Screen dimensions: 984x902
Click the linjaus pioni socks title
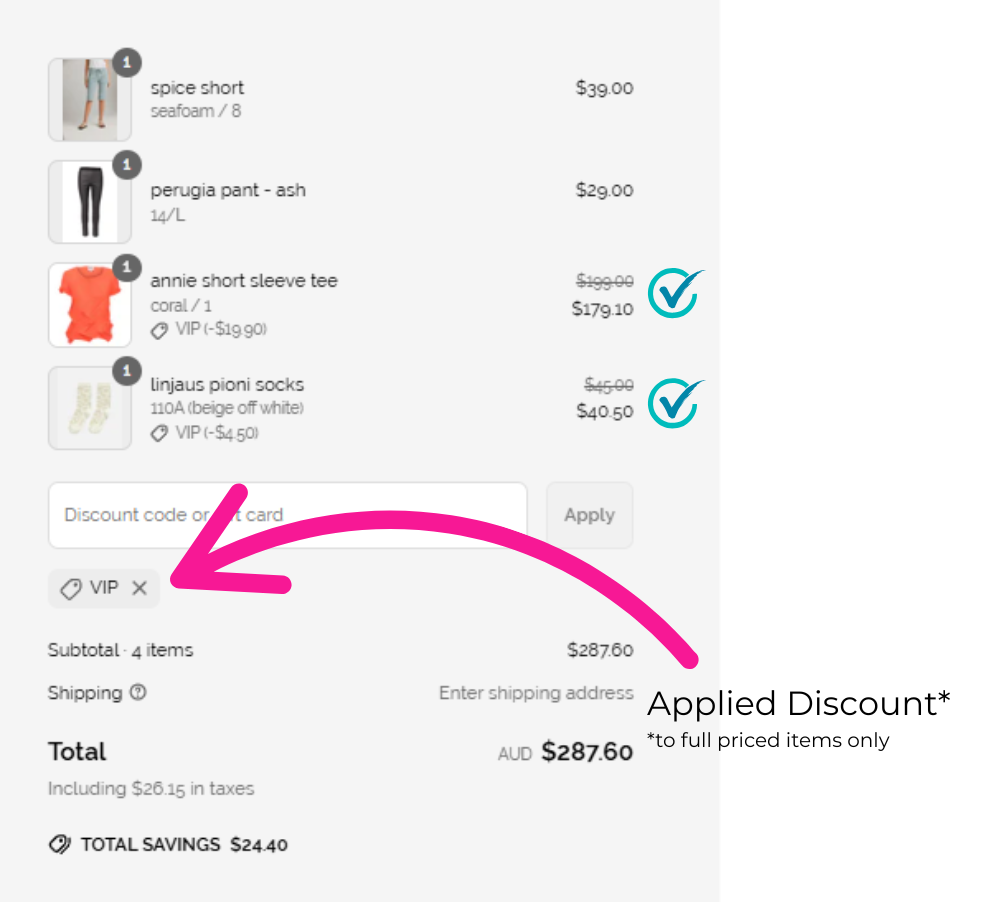[227, 384]
